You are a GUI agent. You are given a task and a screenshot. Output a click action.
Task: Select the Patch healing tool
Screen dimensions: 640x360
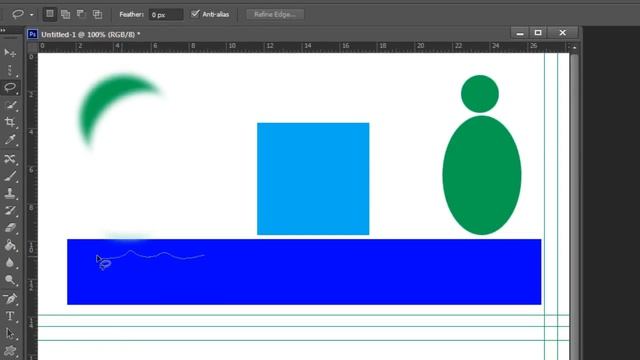coord(10,158)
